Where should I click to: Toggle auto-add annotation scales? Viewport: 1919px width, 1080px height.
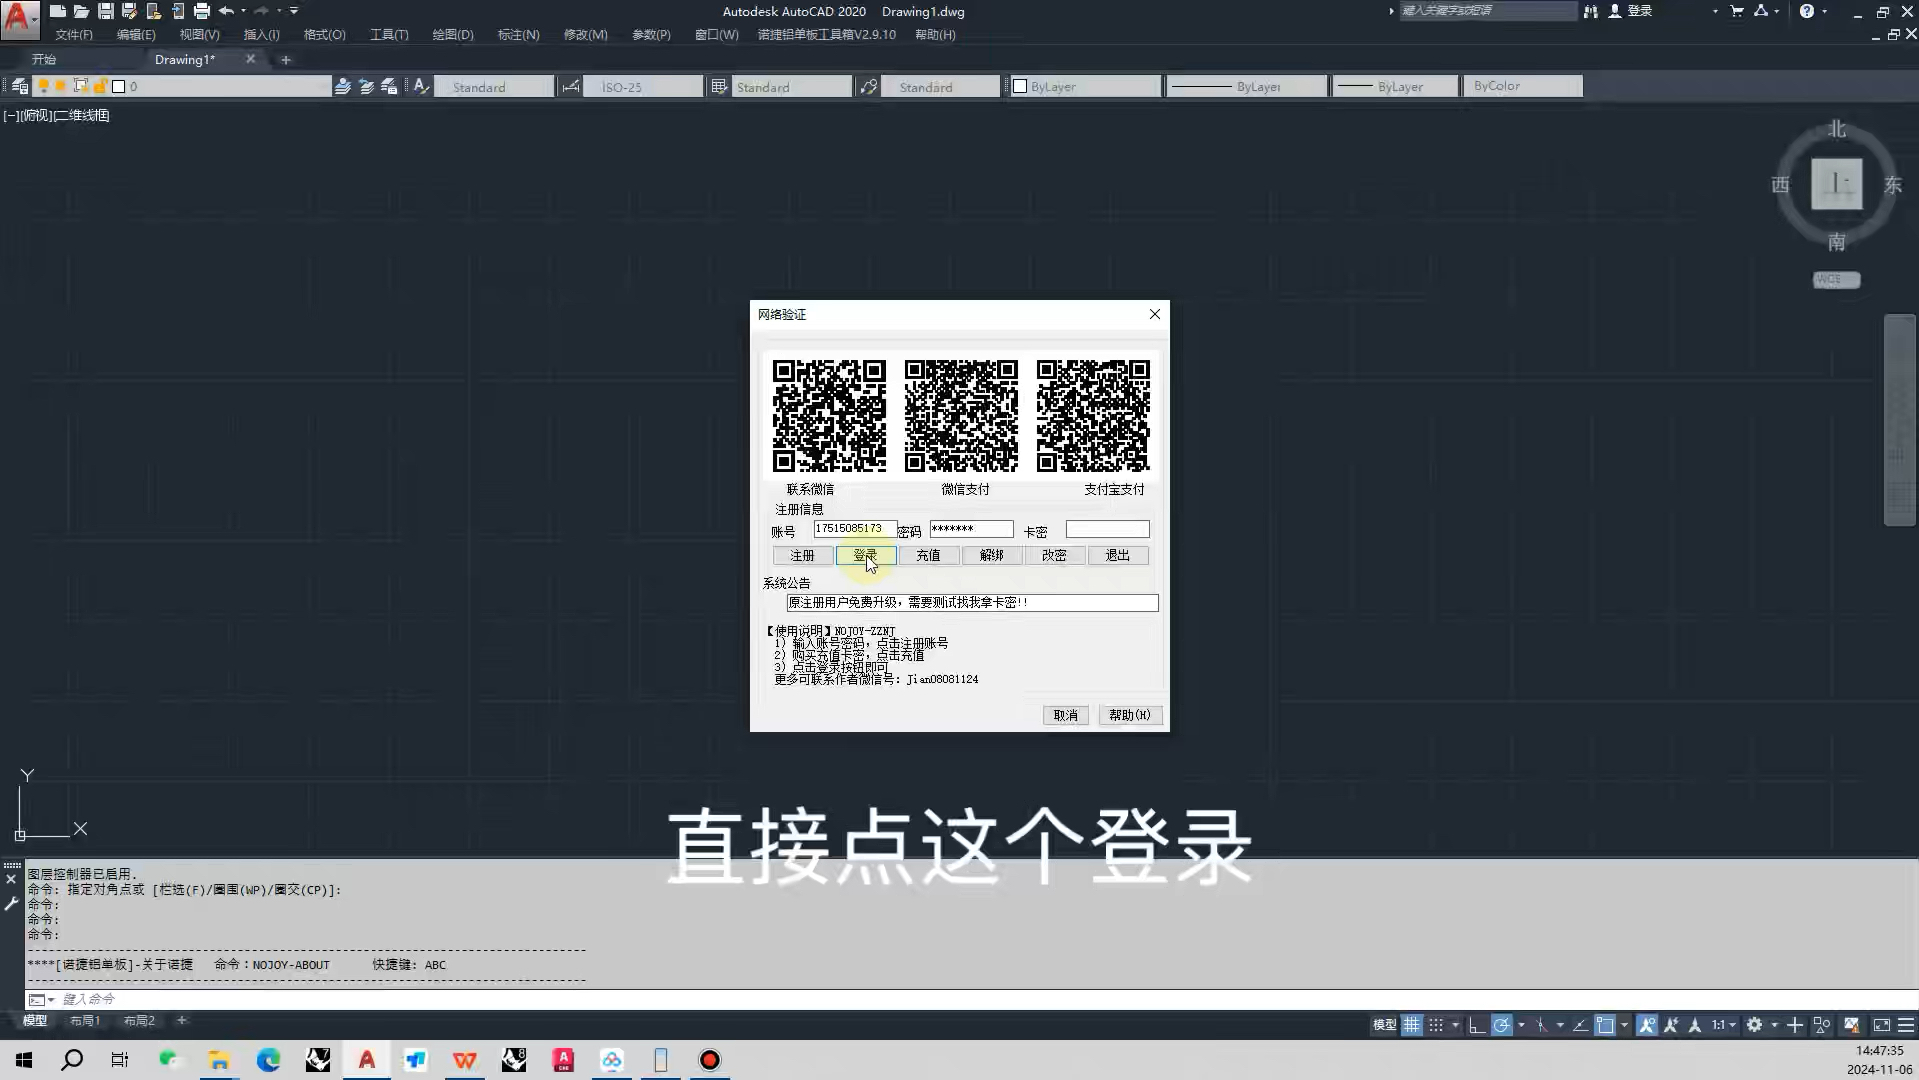click(1670, 1025)
